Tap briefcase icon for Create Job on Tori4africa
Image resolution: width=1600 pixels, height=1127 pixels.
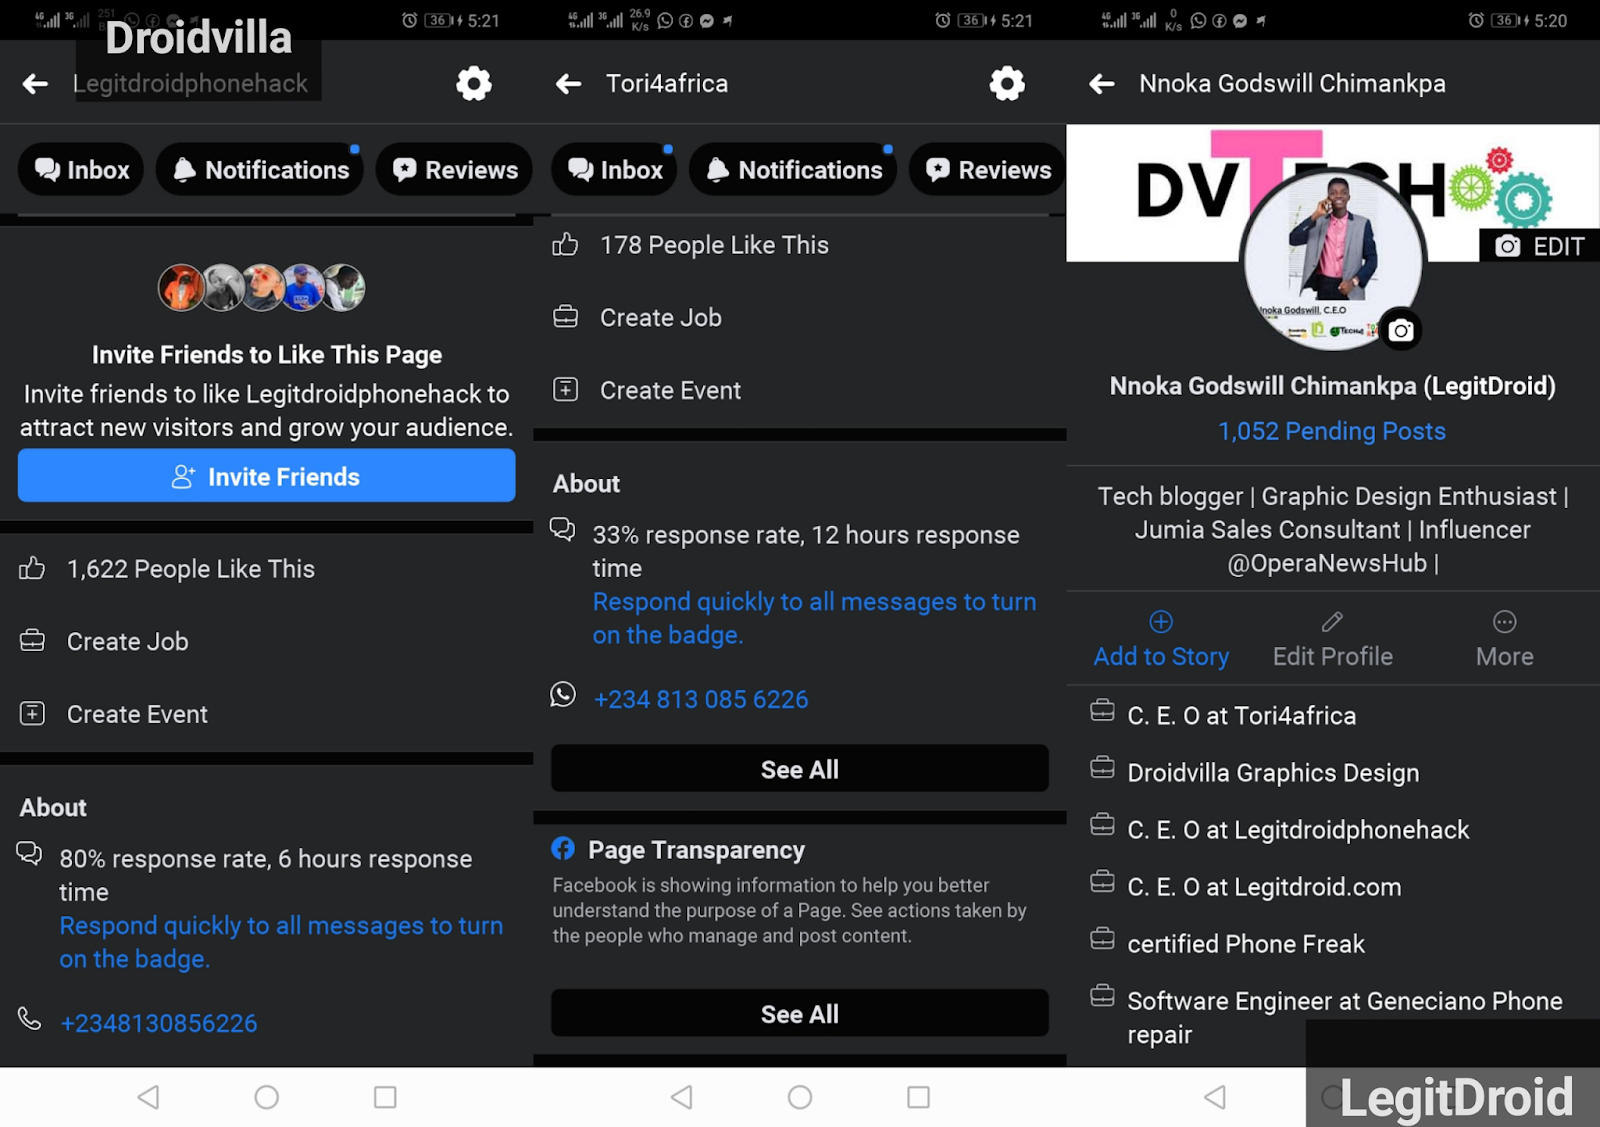pos(565,317)
